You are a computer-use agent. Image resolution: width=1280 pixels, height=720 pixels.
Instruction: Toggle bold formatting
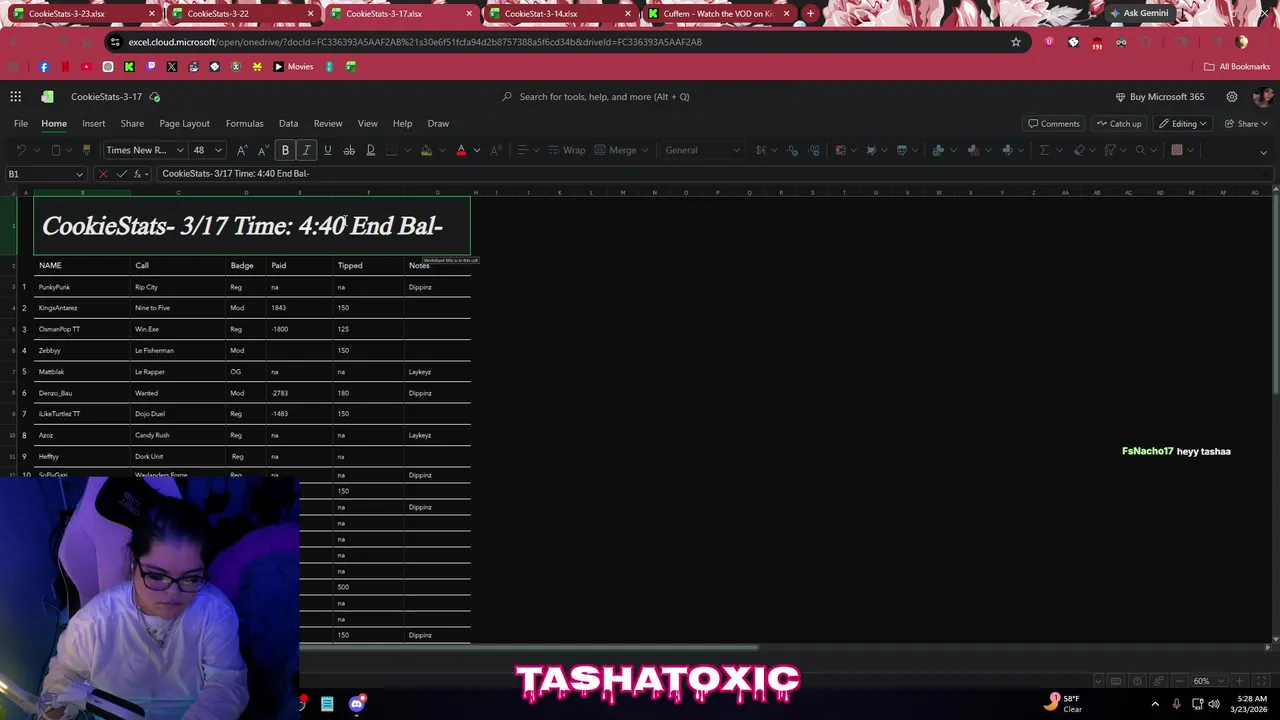pos(285,150)
